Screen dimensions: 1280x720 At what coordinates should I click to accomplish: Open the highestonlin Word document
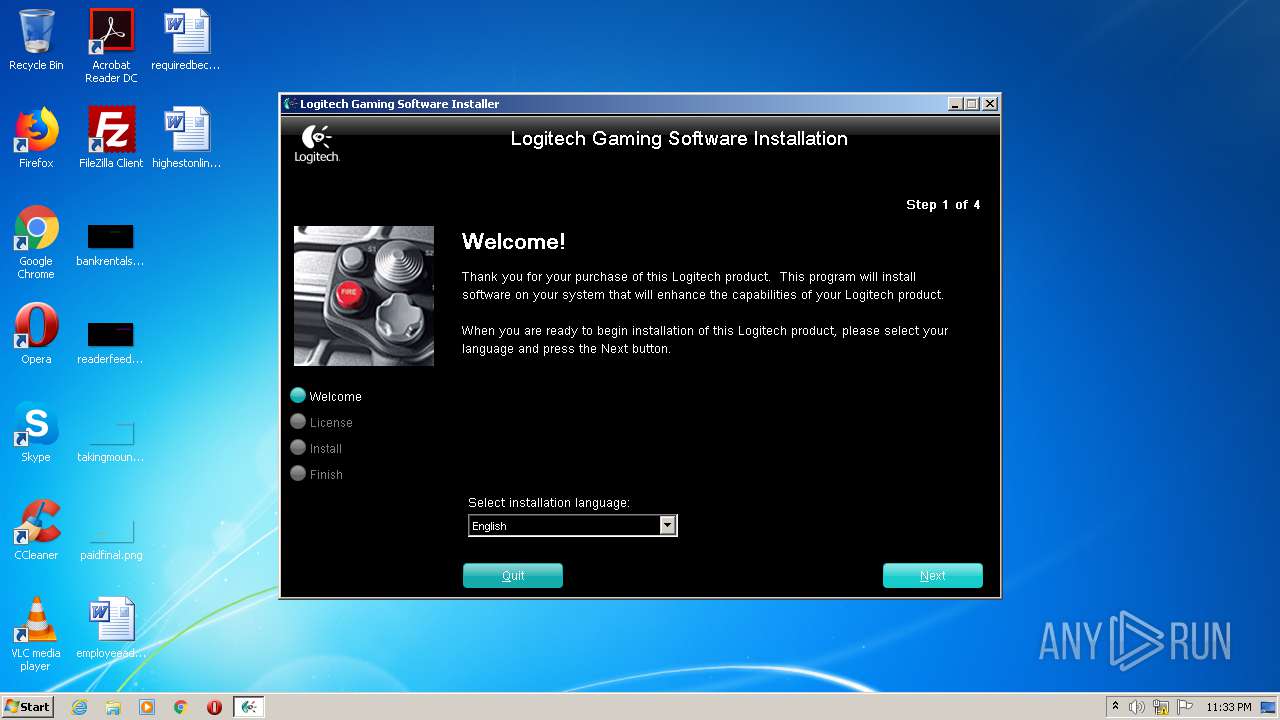tap(186, 138)
